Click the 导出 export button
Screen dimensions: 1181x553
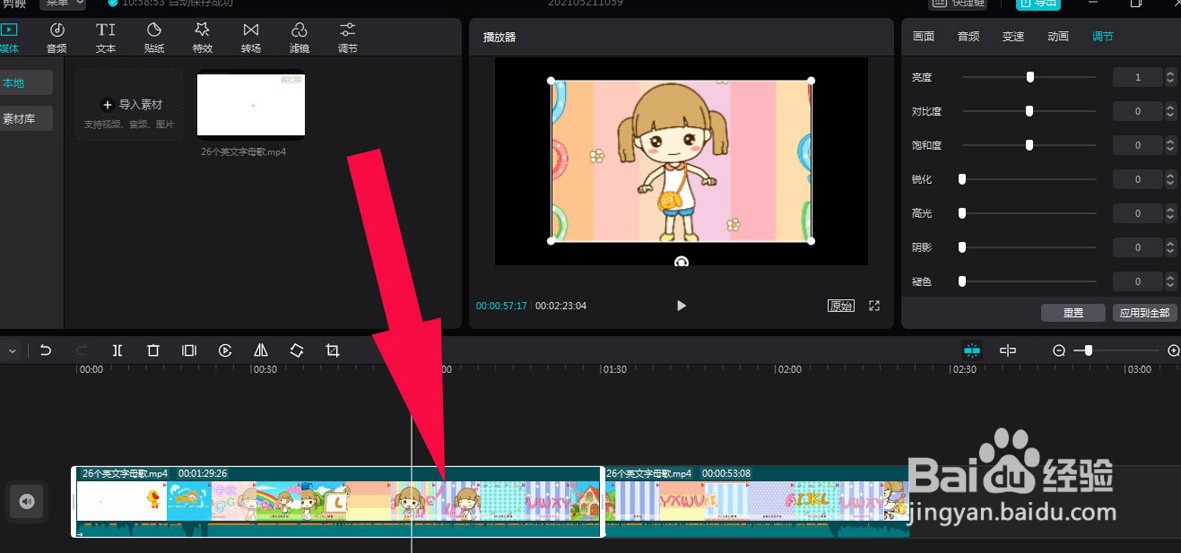[x=1037, y=4]
